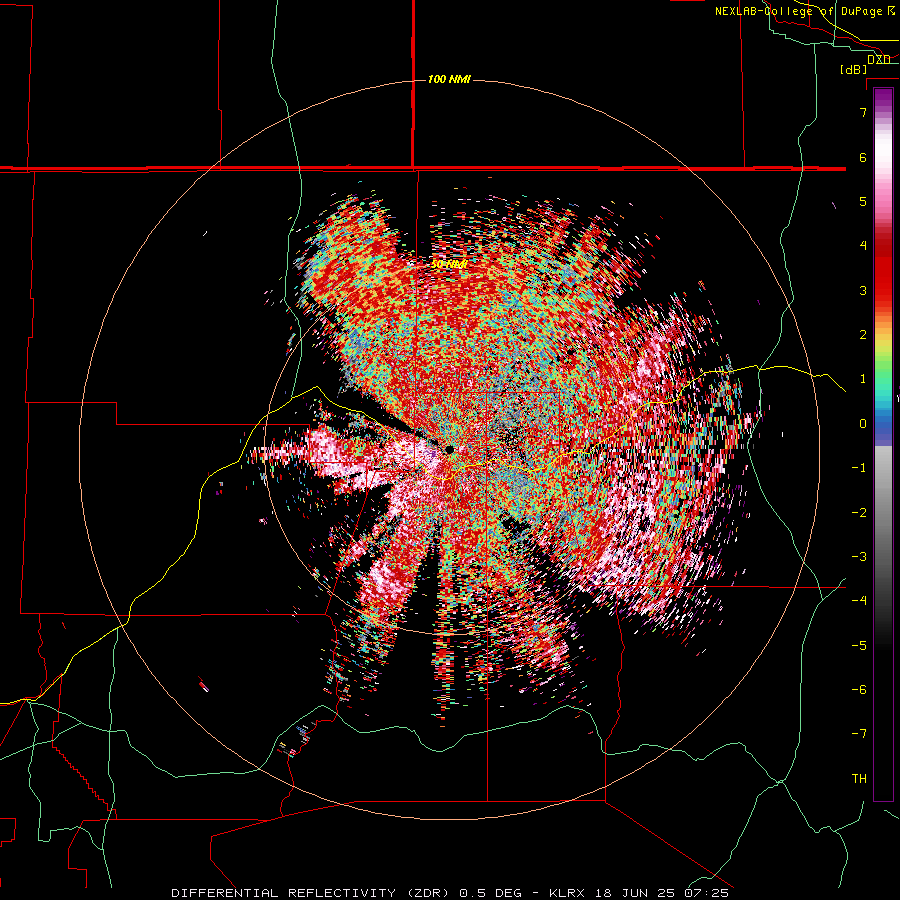Click the 50 NMI range ring label
Viewport: 900px width, 900px height.
pyautogui.click(x=448, y=264)
